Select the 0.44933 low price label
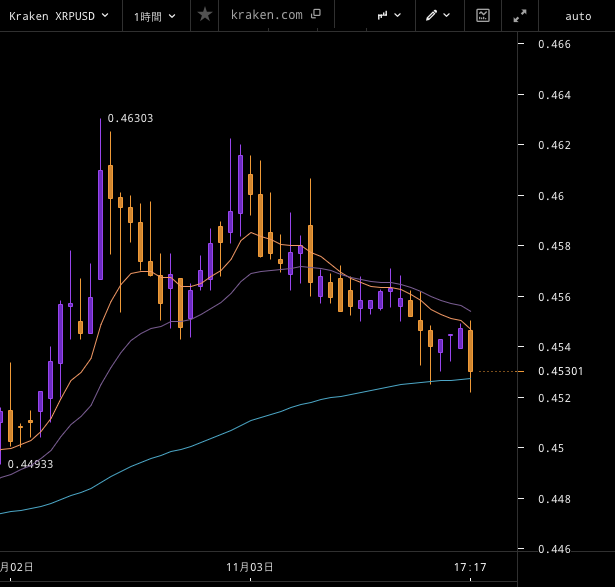 tap(30, 464)
